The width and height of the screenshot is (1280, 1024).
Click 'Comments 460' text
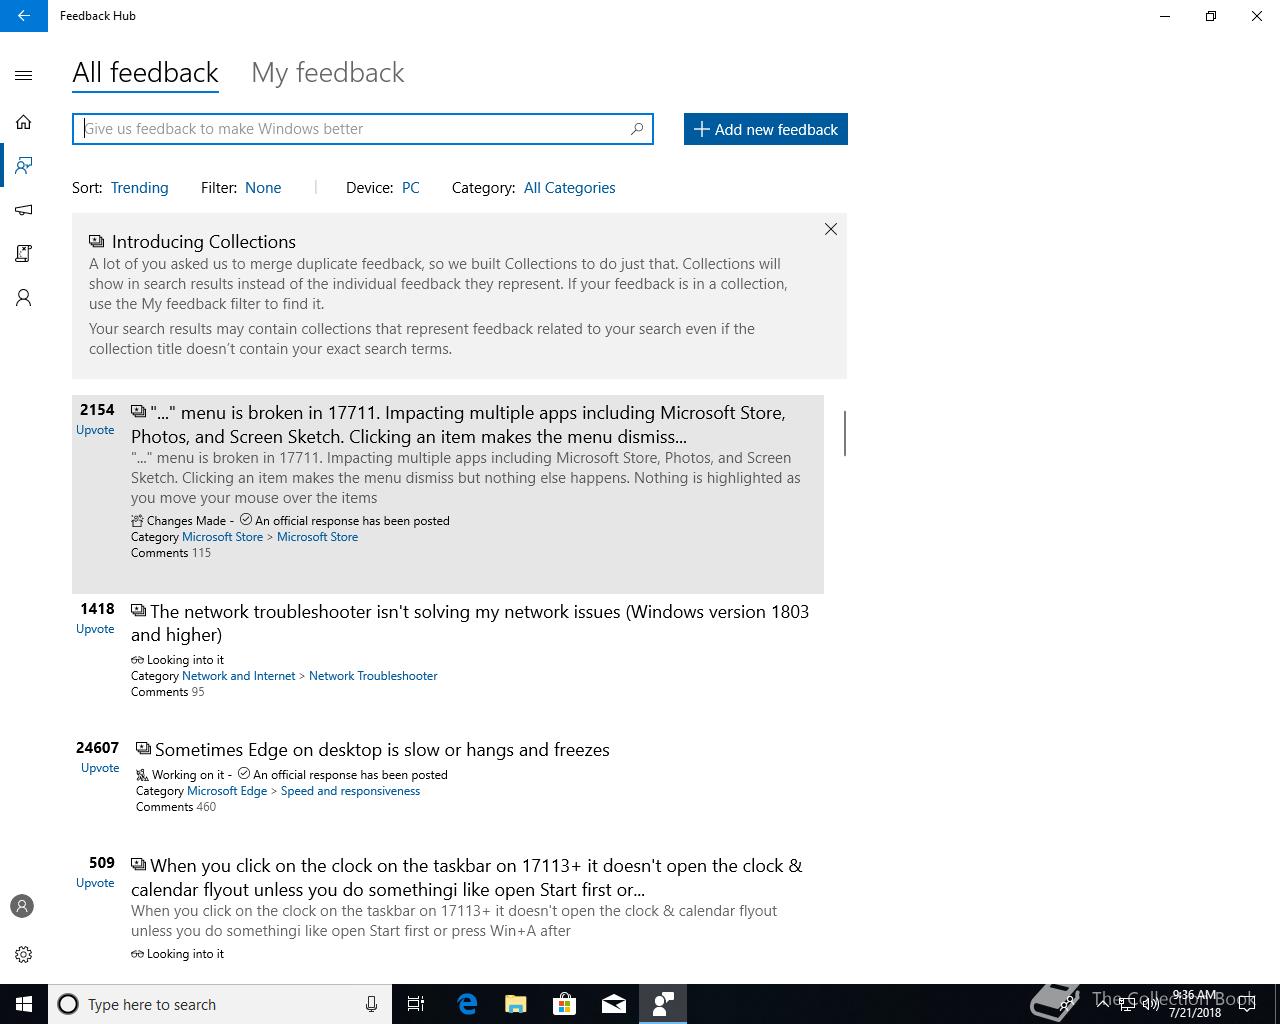pos(176,807)
